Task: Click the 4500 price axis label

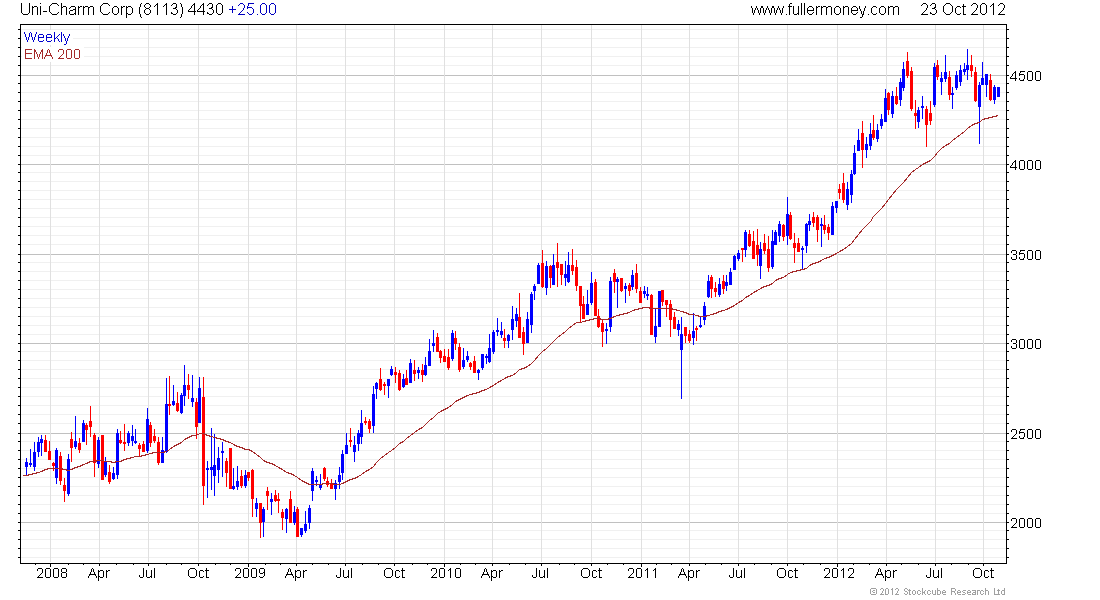Action: point(1026,76)
